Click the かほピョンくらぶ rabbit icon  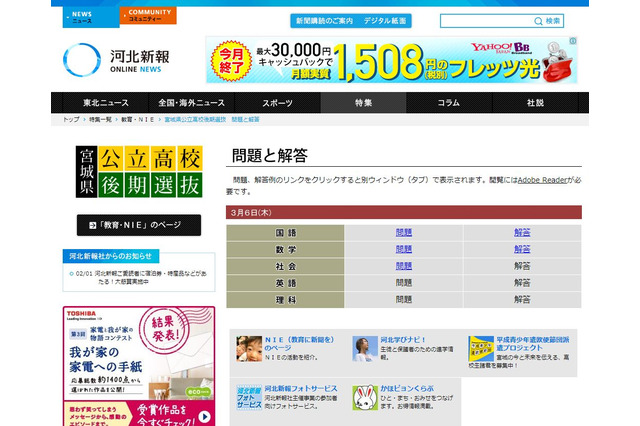365,397
